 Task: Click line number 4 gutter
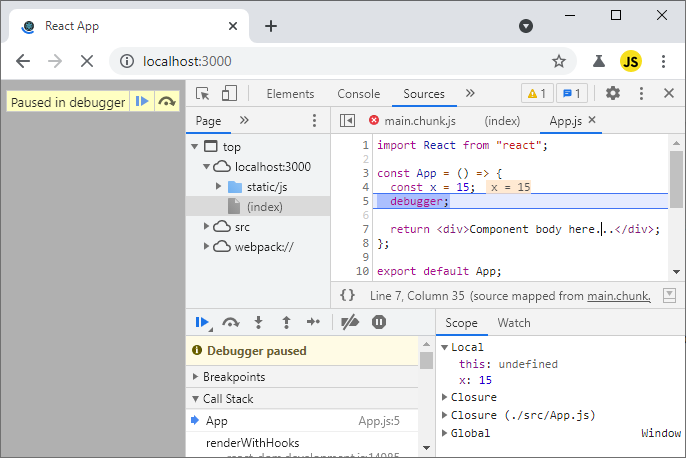tap(365, 187)
